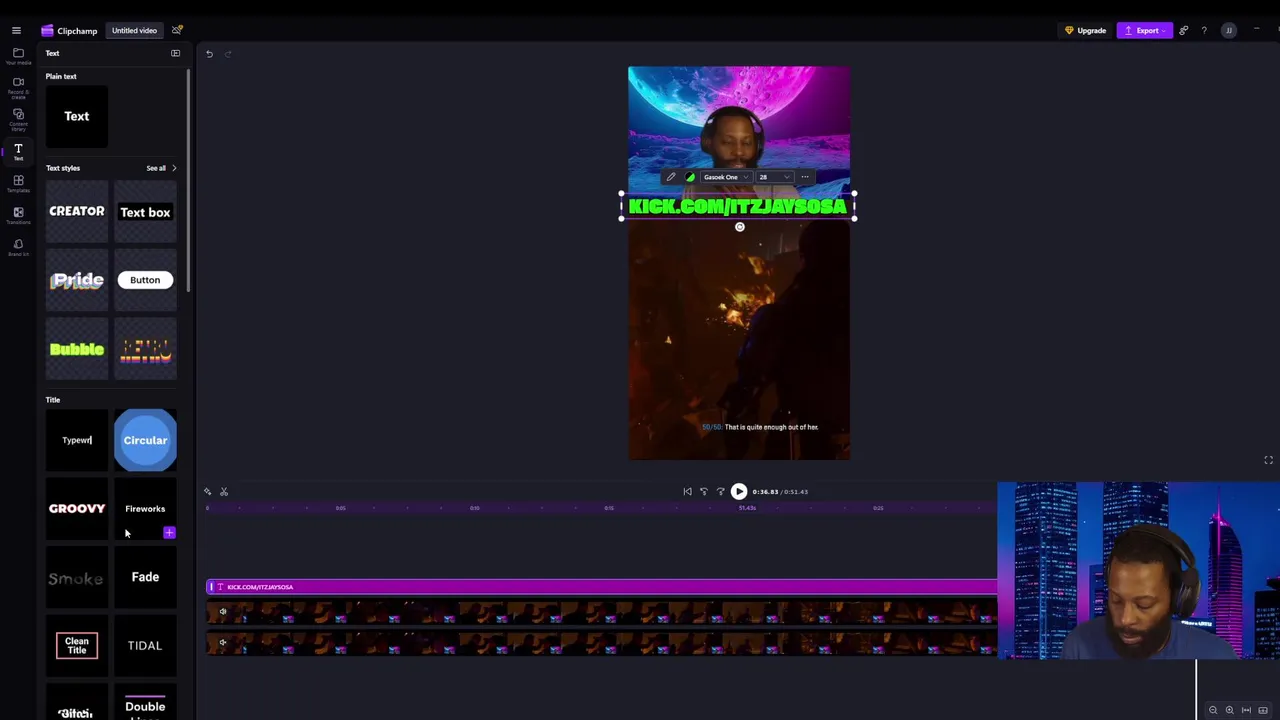
Task: Open Brand kit sidebar icon
Action: pos(18,247)
